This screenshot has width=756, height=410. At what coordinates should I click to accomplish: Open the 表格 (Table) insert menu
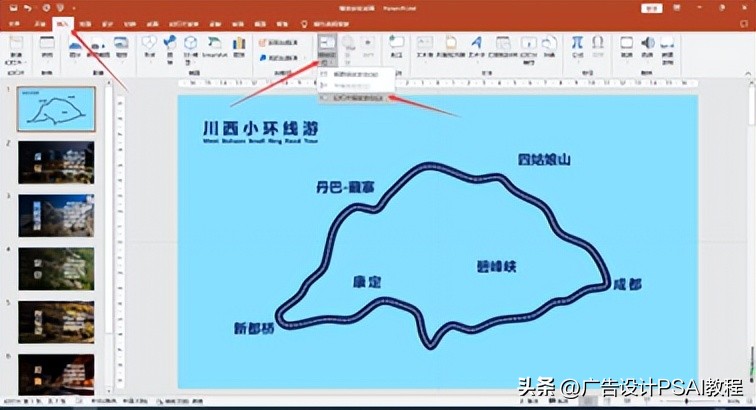(x=47, y=48)
